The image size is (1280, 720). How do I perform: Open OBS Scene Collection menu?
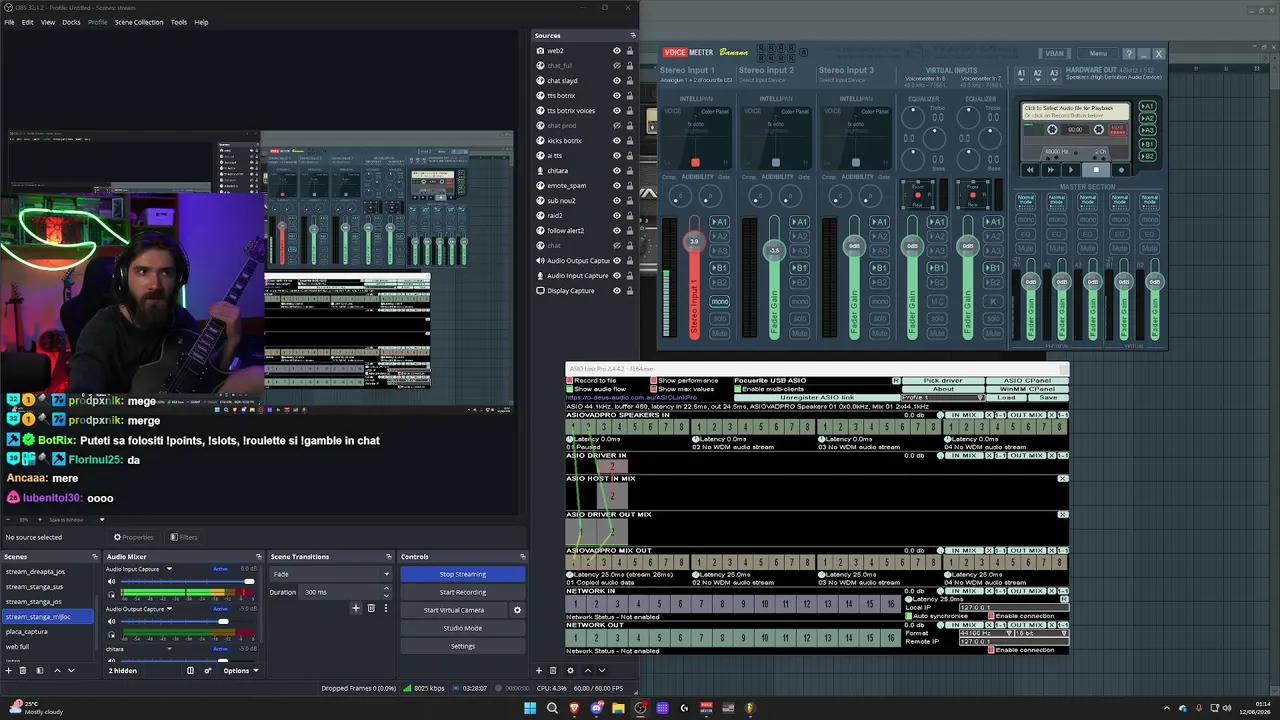click(x=139, y=22)
